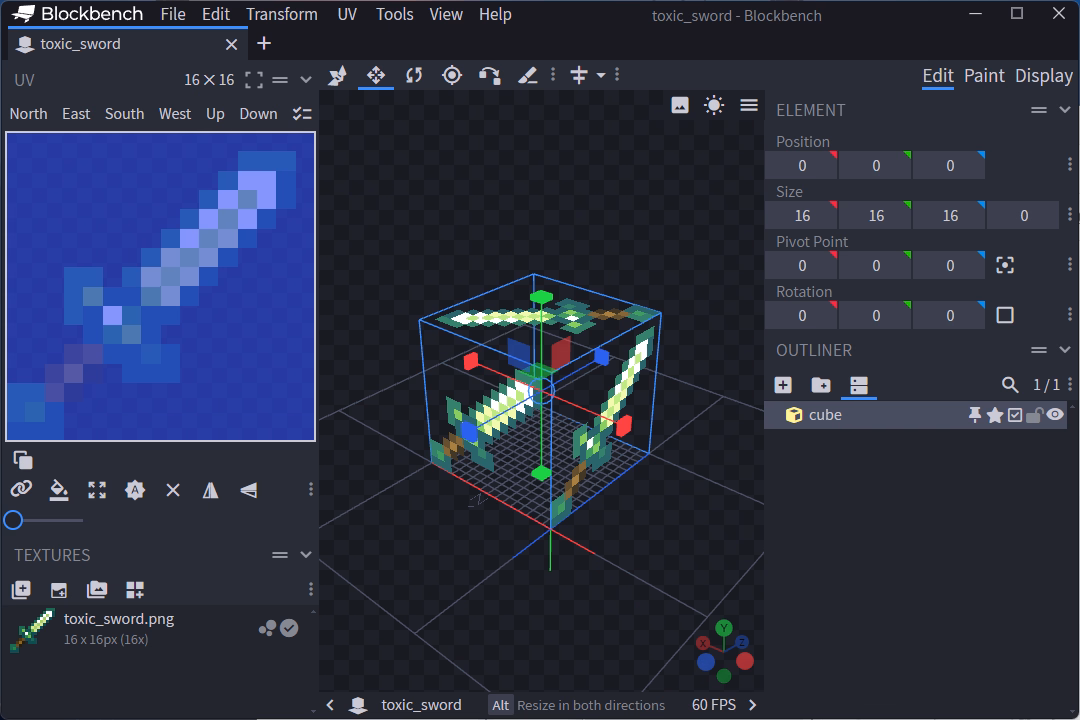Hide the cube element with eye icon

click(1055, 415)
